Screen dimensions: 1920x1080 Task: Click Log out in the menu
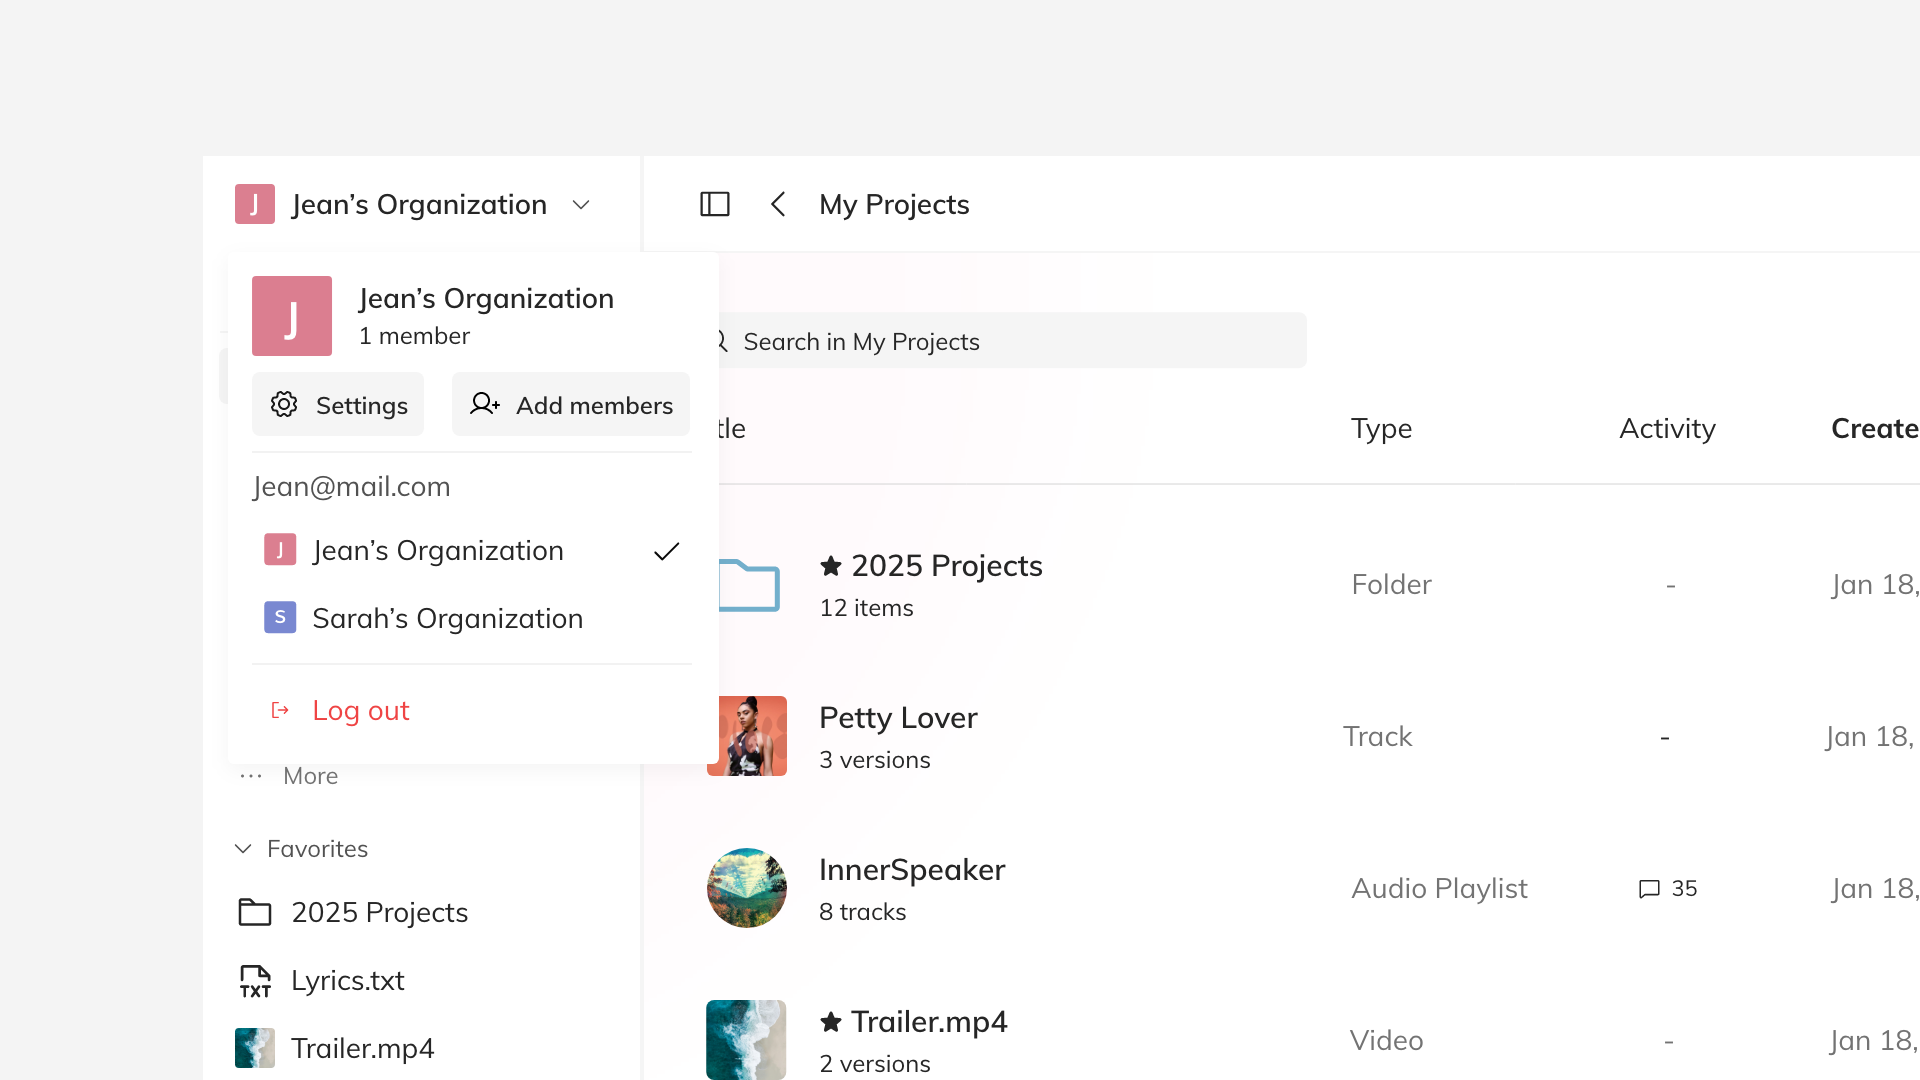360,711
